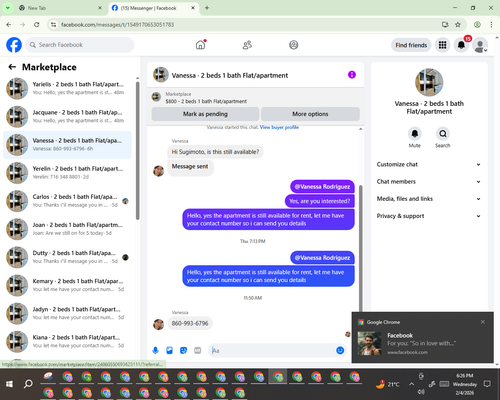This screenshot has height=400, width=500.
Task: Click the Find friends button
Action: tap(411, 45)
